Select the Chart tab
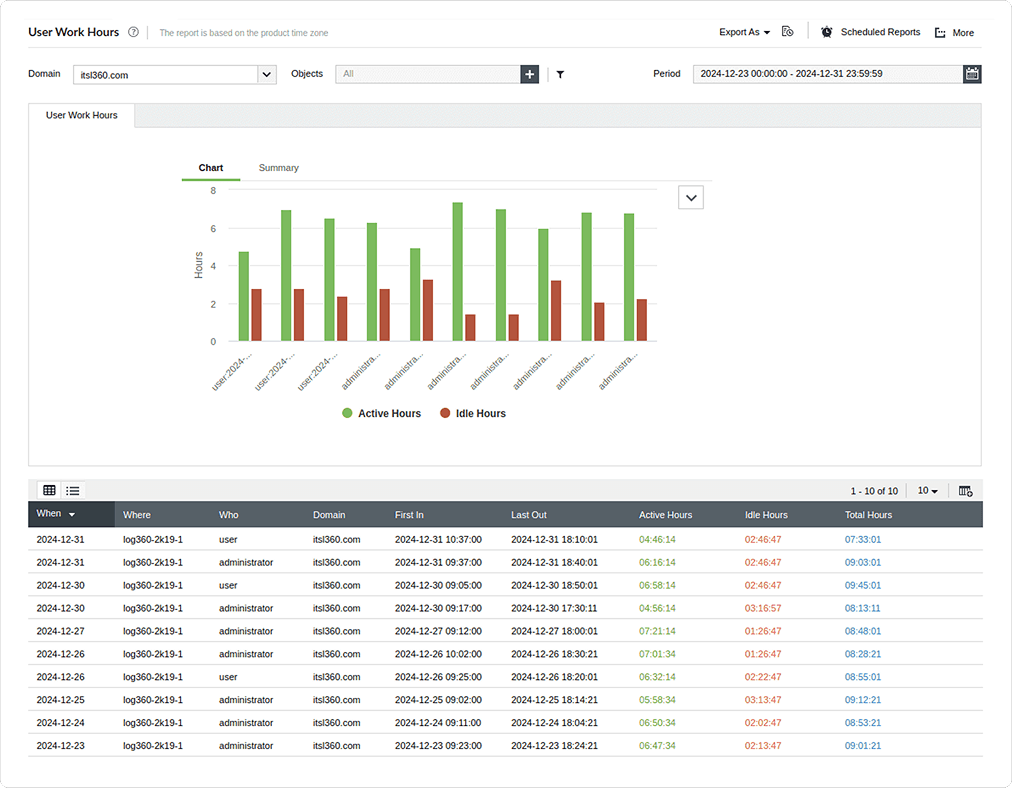Screen dimensions: 1012x788 pos(211,167)
